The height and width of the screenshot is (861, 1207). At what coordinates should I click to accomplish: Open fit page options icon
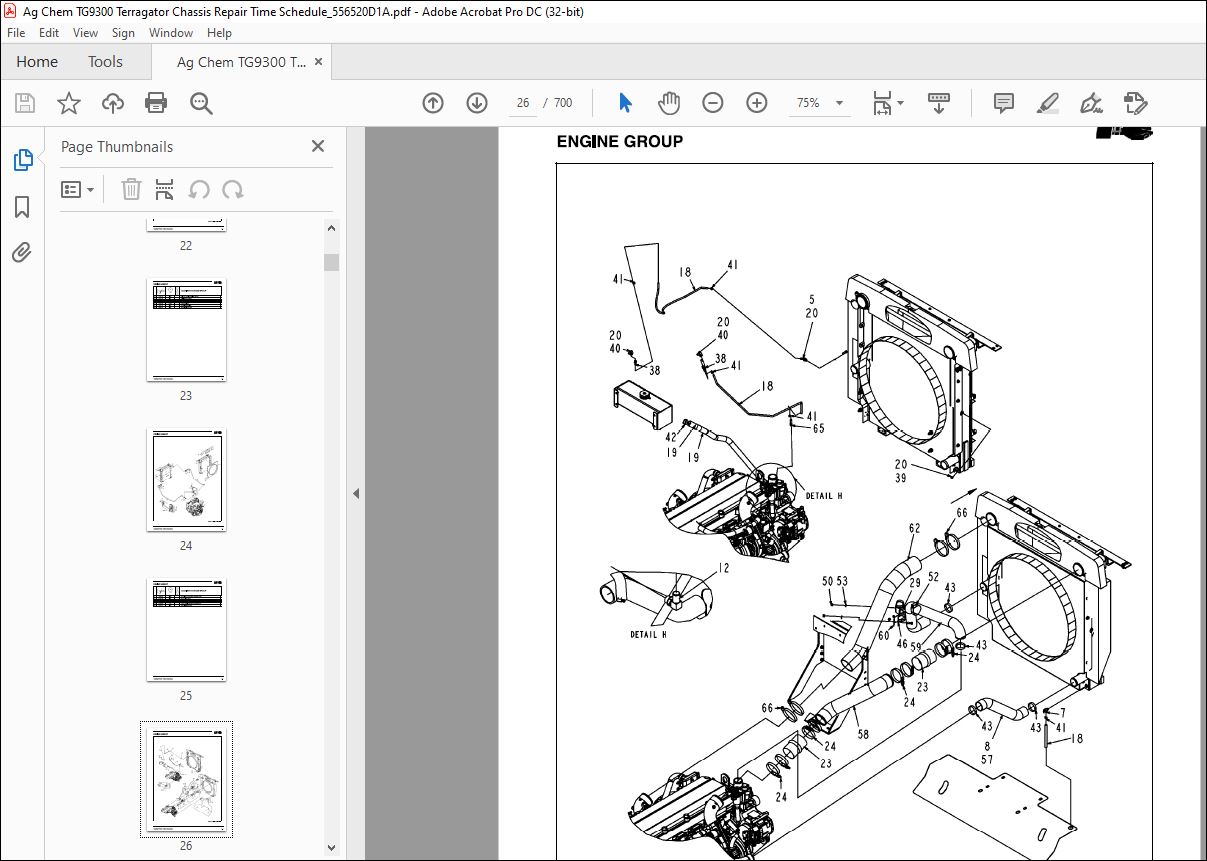coord(887,103)
